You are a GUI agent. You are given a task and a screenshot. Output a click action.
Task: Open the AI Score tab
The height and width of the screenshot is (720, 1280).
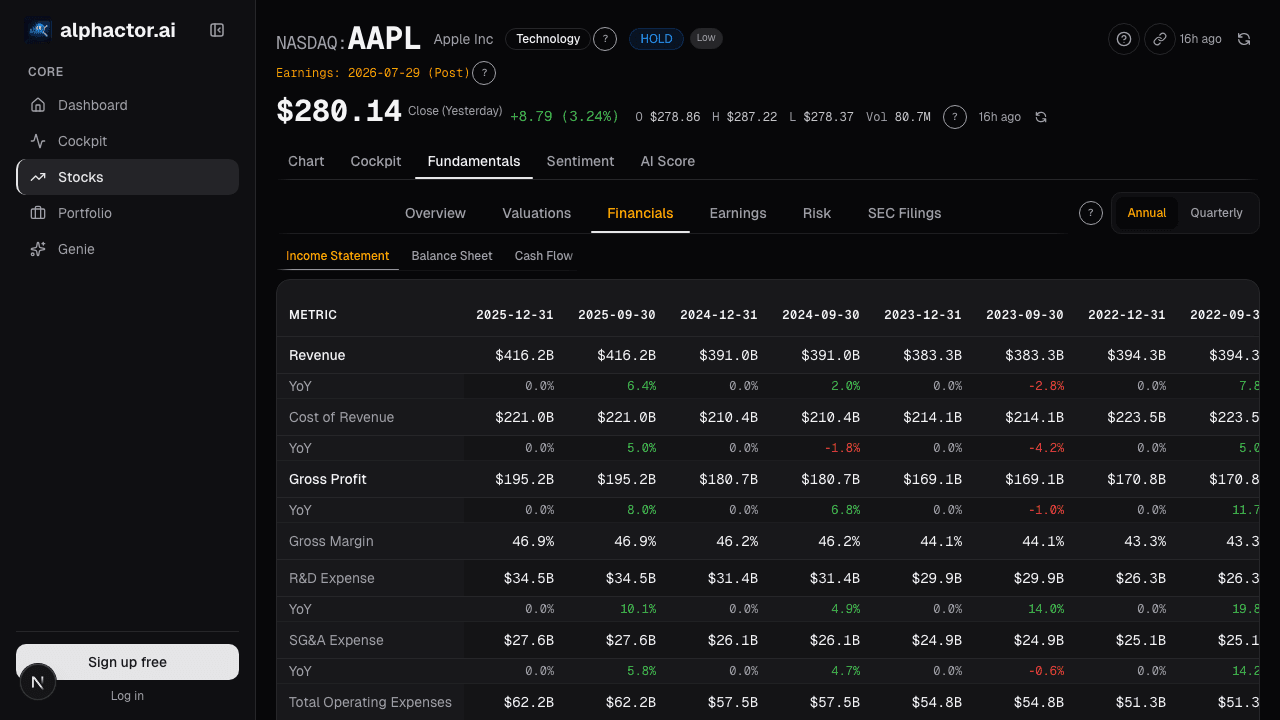click(668, 161)
